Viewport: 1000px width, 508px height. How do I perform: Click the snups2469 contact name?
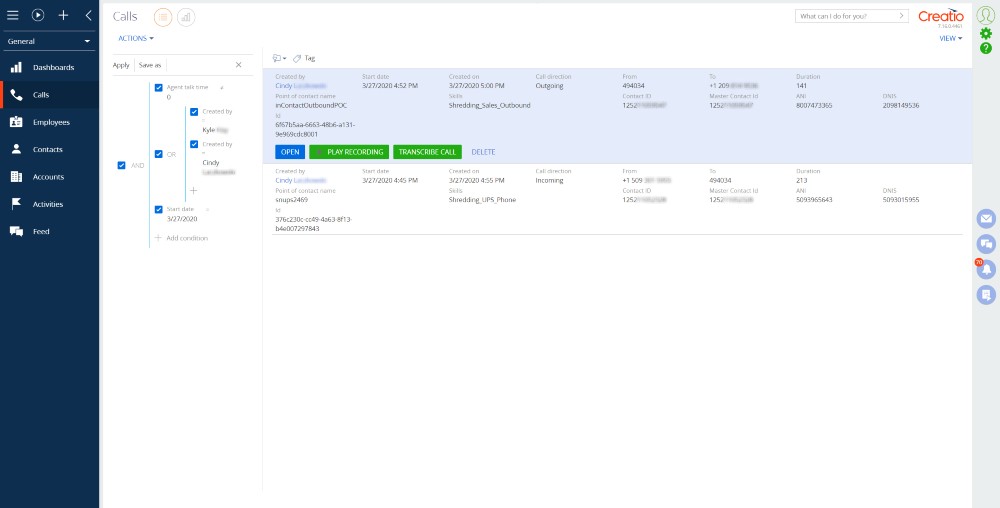[x=291, y=200]
